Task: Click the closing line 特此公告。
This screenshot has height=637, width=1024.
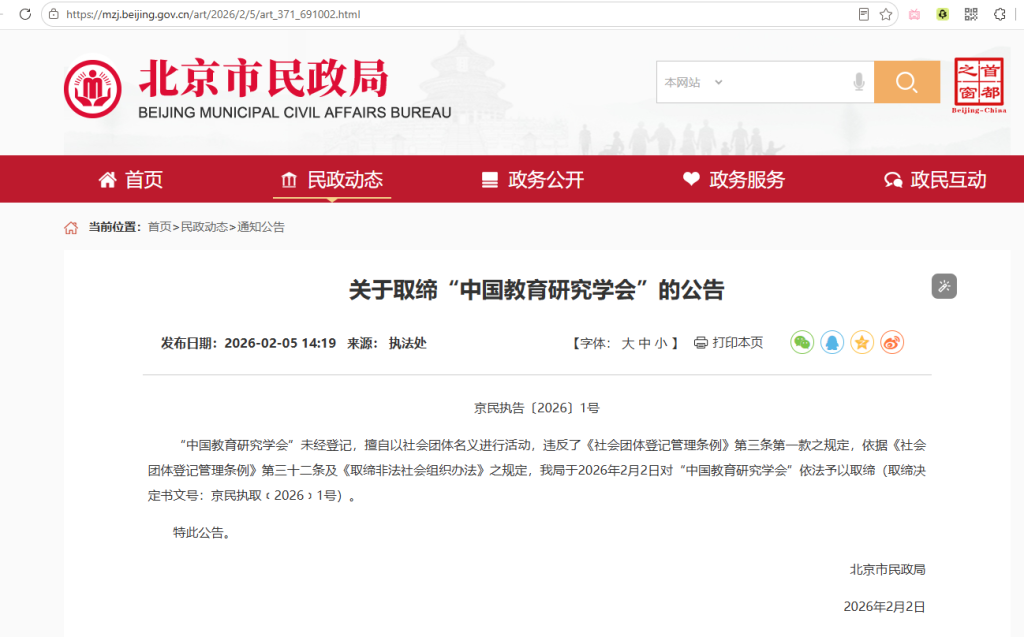Action: (x=204, y=532)
